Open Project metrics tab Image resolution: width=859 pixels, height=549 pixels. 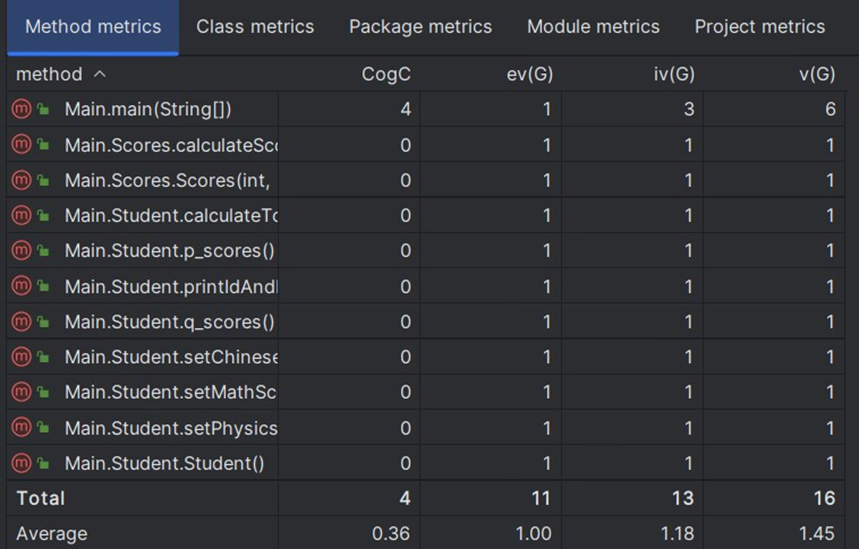760,27
